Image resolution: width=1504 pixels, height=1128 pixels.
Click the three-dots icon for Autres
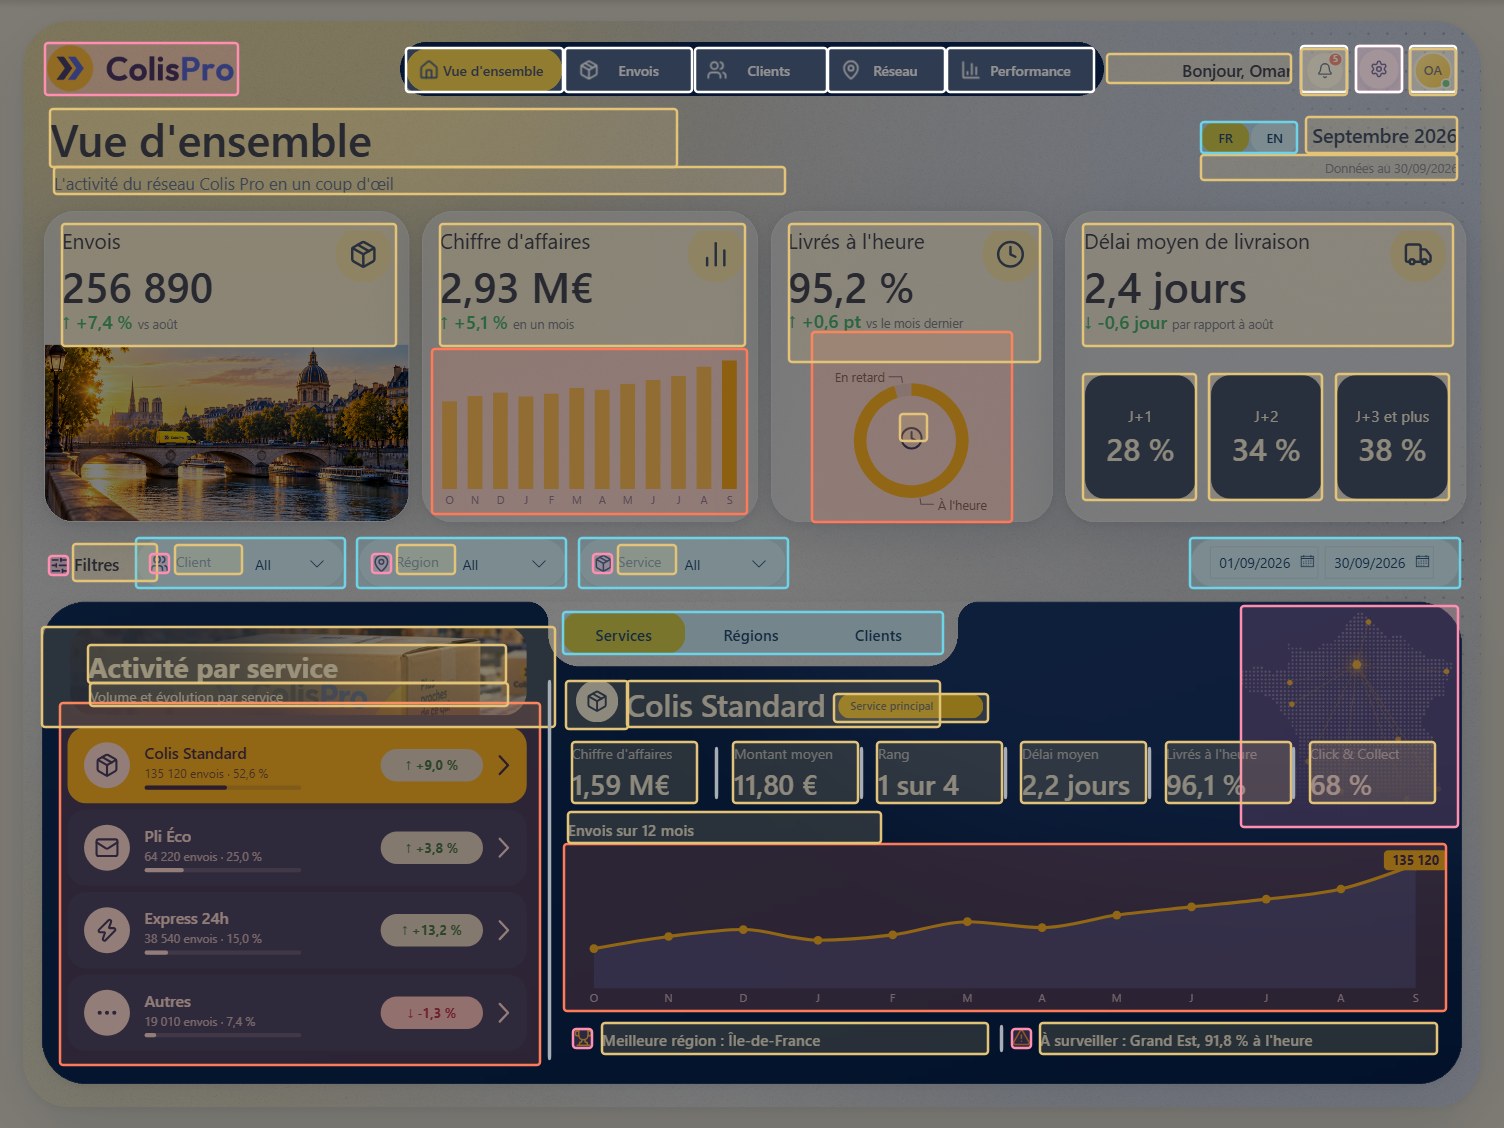107,1013
